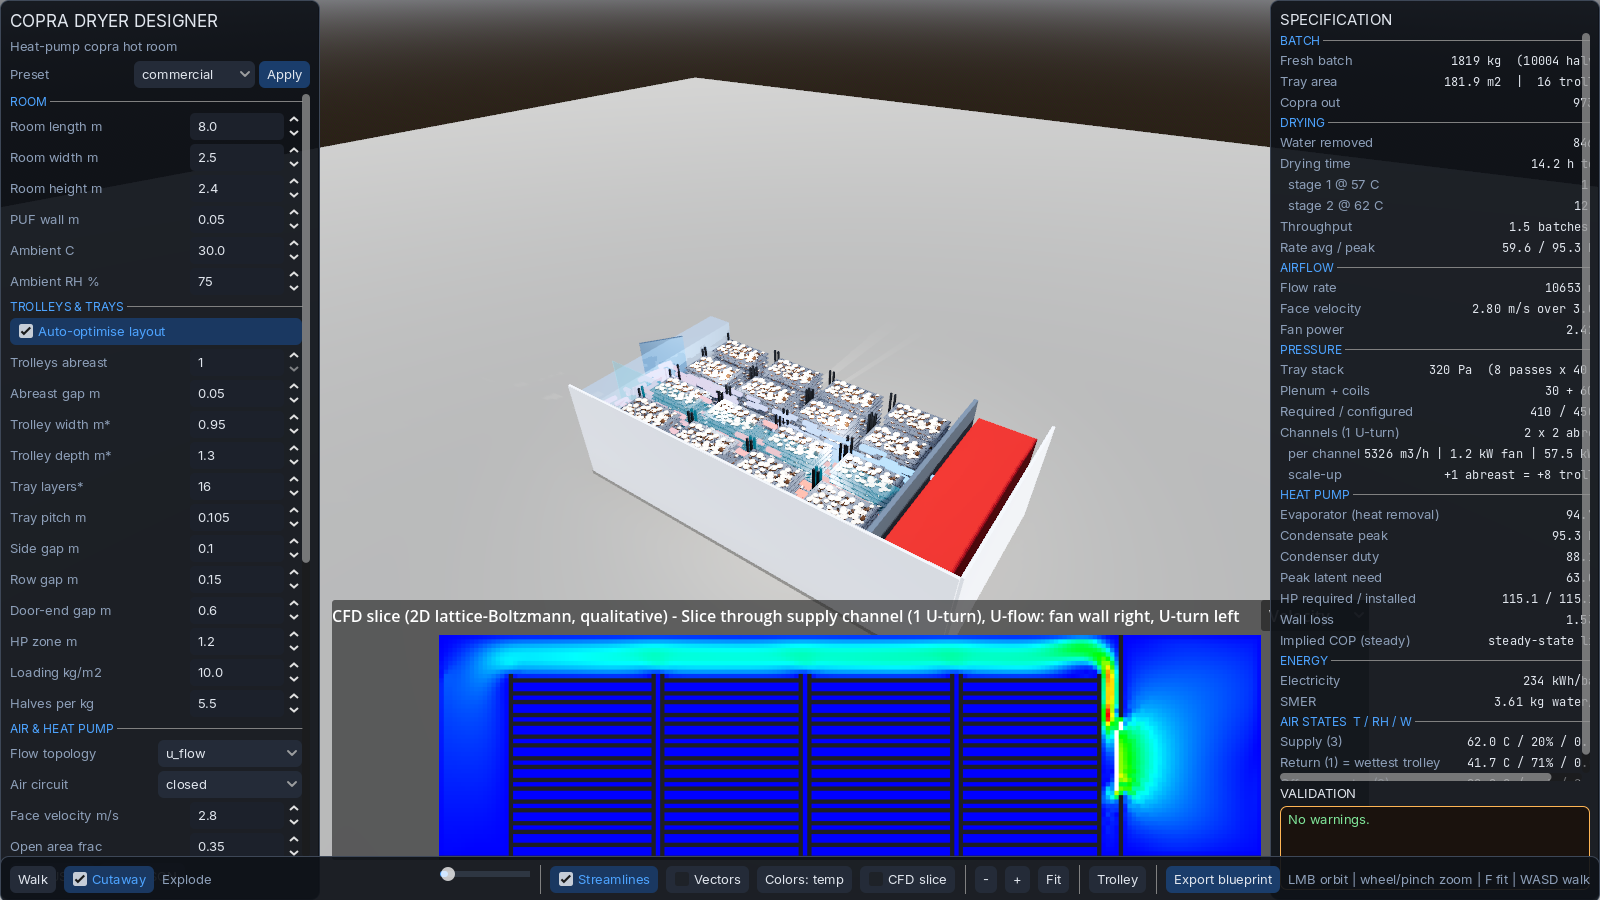Viewport: 1600px width, 900px height.
Task: Increment Room length with up arrow
Action: 294,120
